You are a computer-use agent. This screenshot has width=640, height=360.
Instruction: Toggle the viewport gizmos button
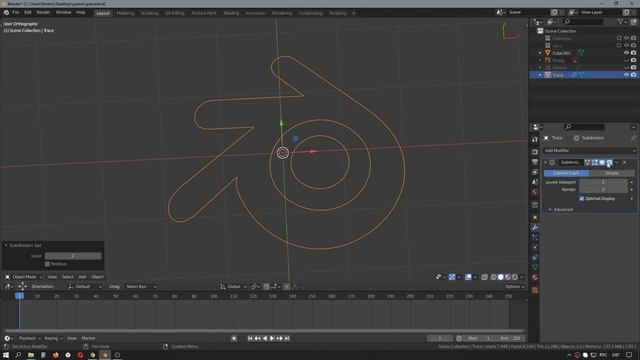click(x=452, y=277)
